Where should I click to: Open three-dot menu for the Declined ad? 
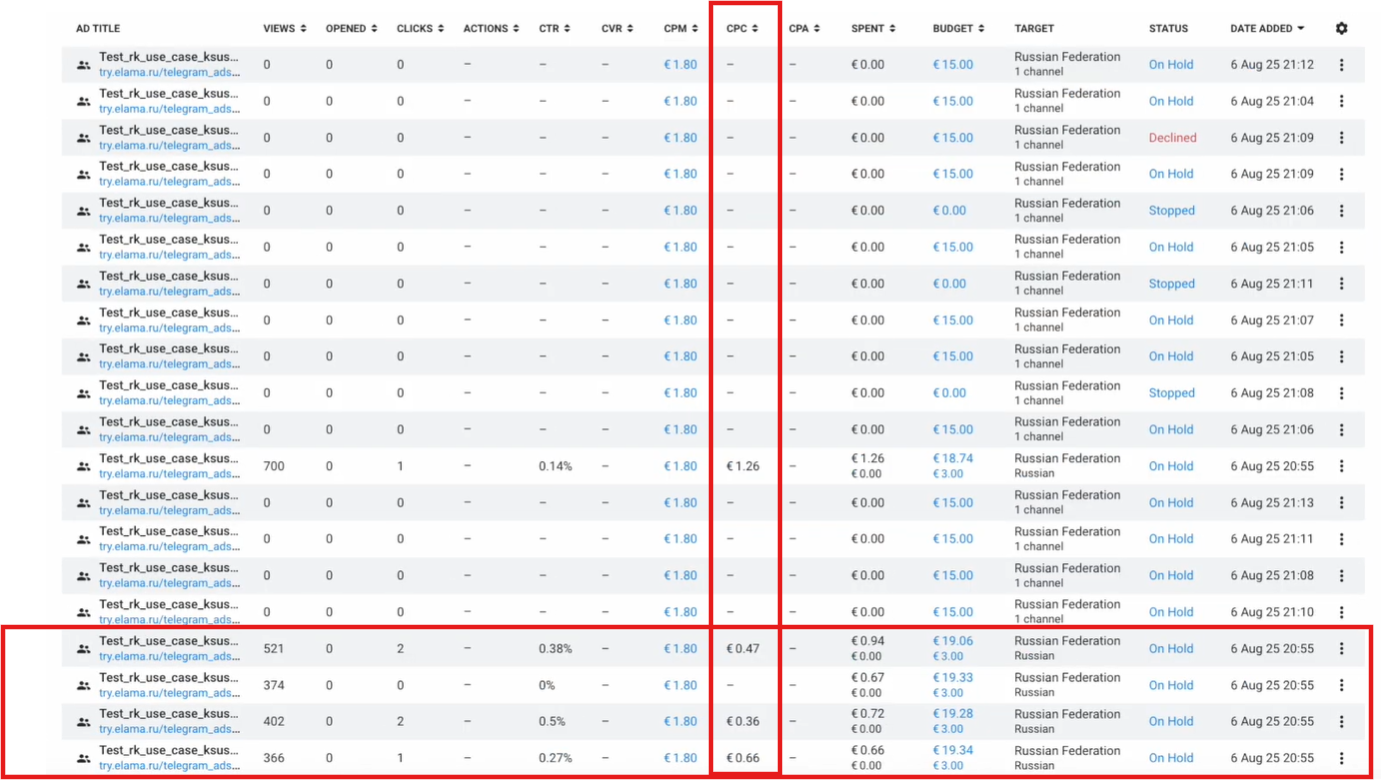coord(1341,138)
